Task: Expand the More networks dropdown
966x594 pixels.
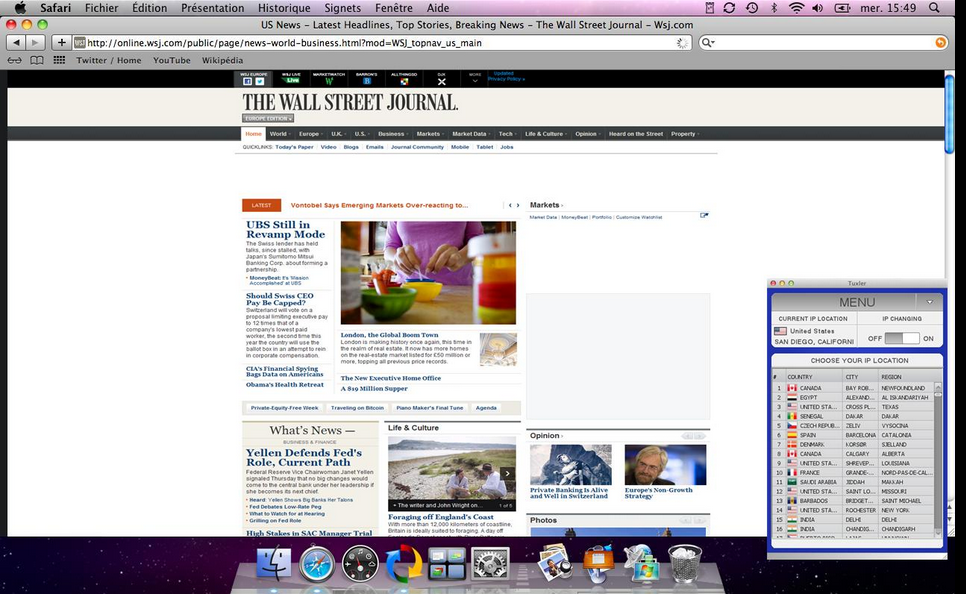Action: (x=474, y=78)
